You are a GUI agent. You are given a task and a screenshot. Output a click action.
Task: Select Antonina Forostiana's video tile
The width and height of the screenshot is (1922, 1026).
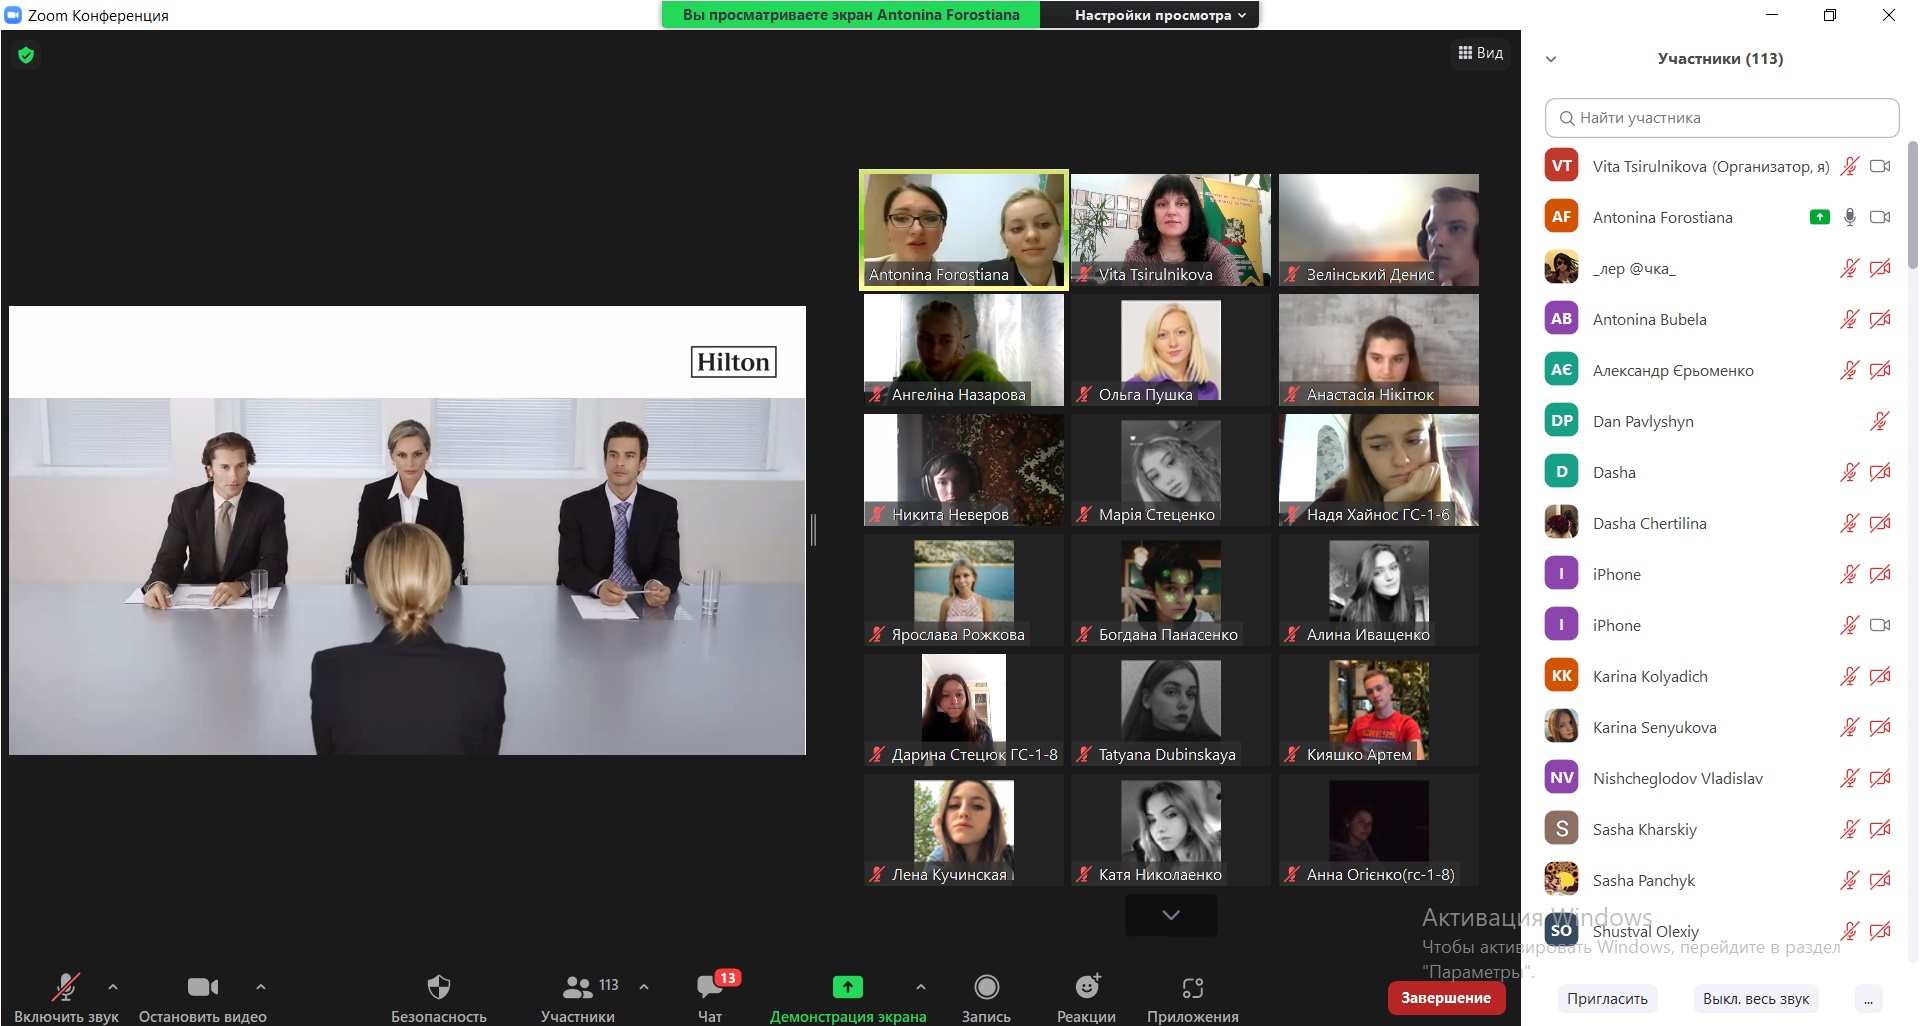pyautogui.click(x=964, y=230)
